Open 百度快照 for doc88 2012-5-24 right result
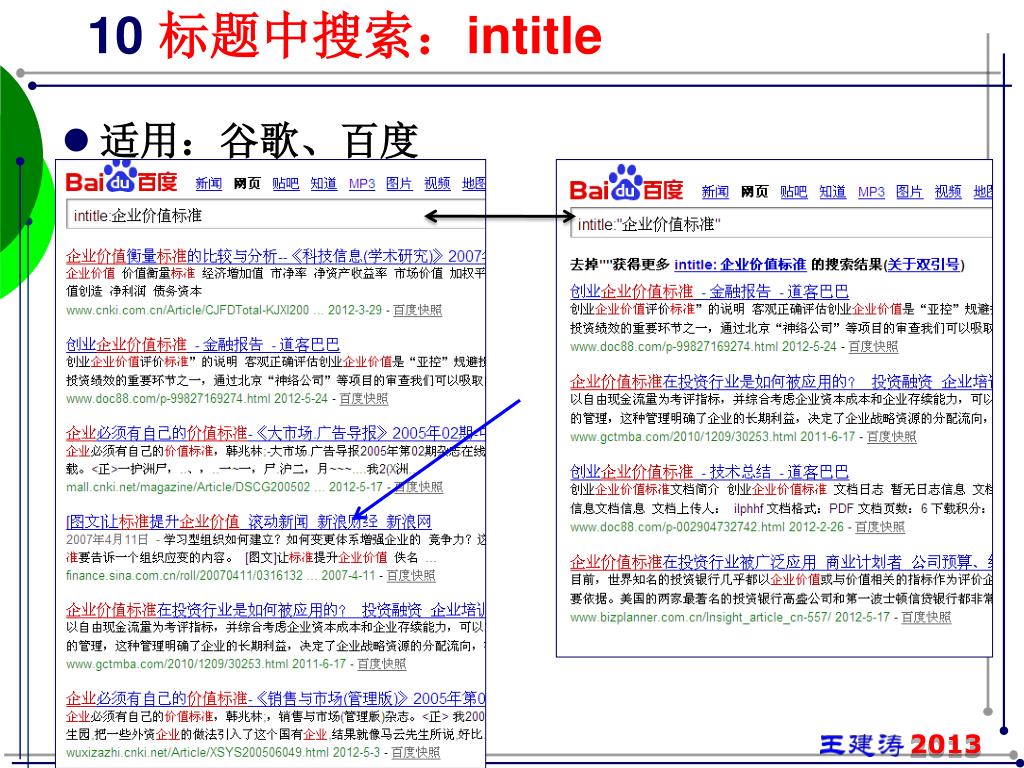Image resolution: width=1024 pixels, height=768 pixels. coord(873,347)
